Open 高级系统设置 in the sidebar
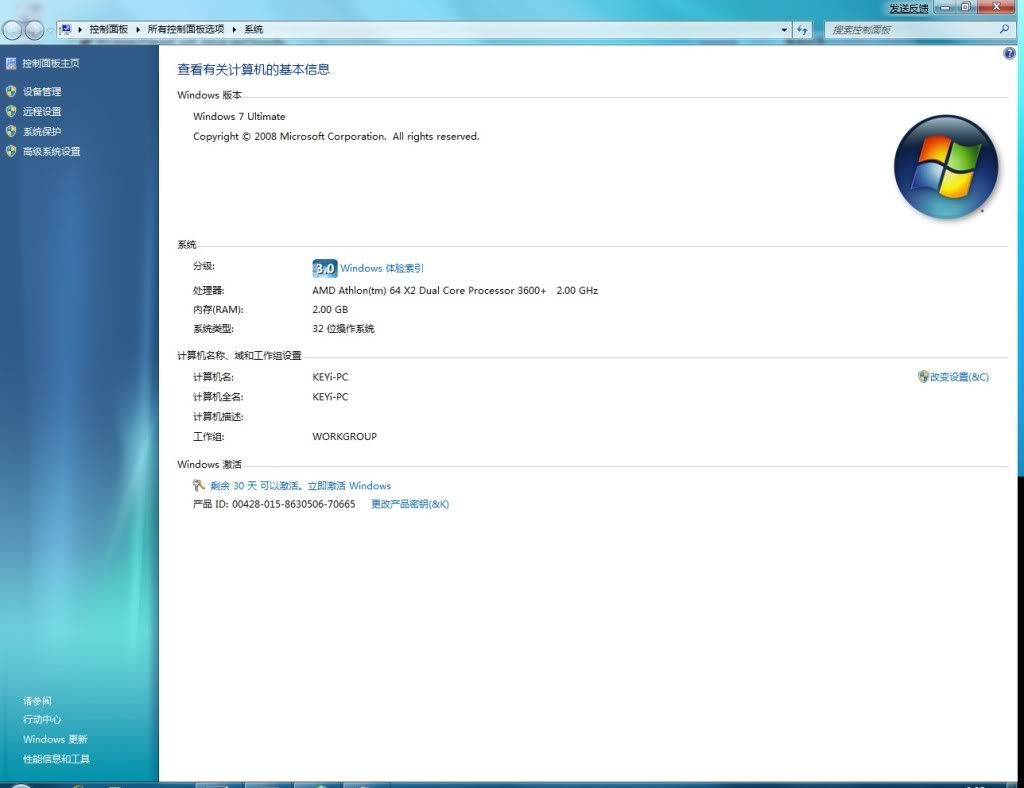 point(52,151)
